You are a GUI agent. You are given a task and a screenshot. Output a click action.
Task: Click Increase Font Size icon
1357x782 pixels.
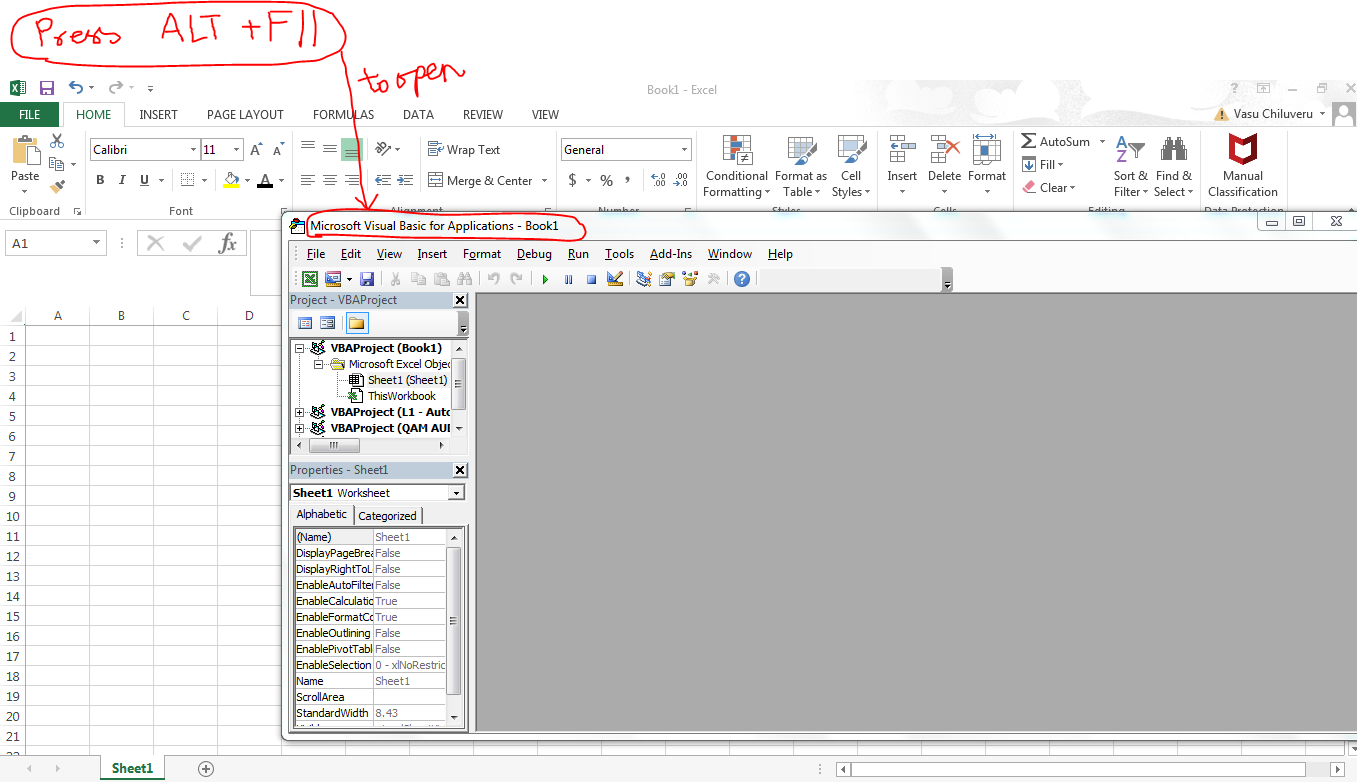click(256, 150)
